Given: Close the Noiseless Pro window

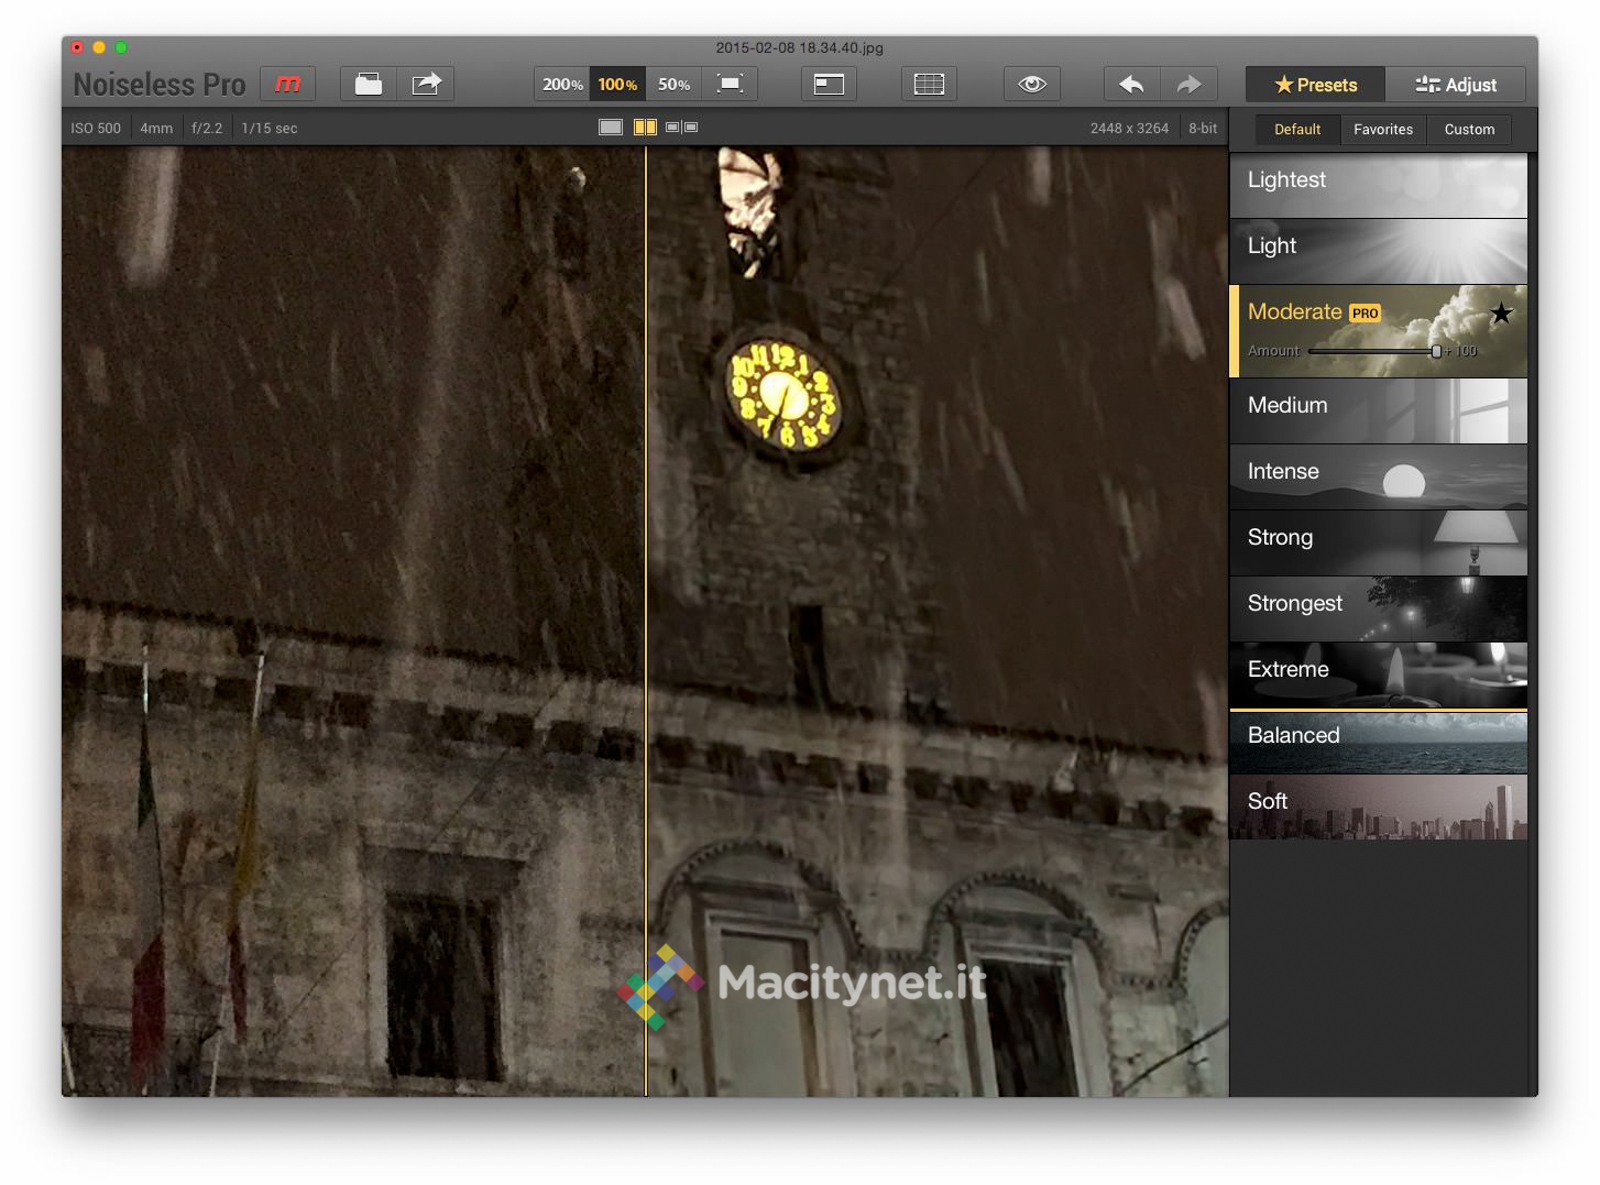Looking at the screenshot, I should 77,47.
